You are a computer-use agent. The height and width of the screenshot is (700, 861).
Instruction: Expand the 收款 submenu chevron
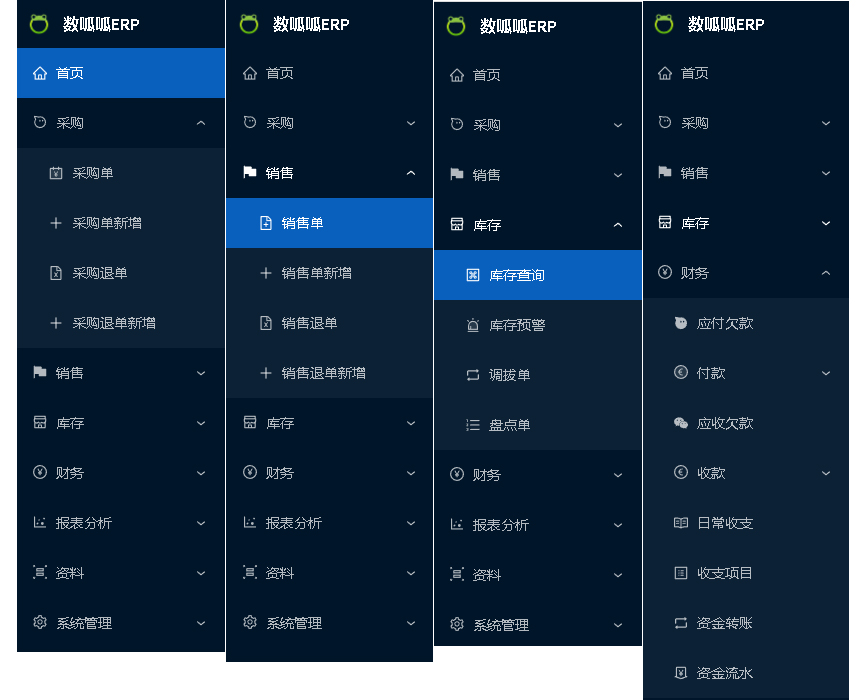pyautogui.click(x=826, y=473)
